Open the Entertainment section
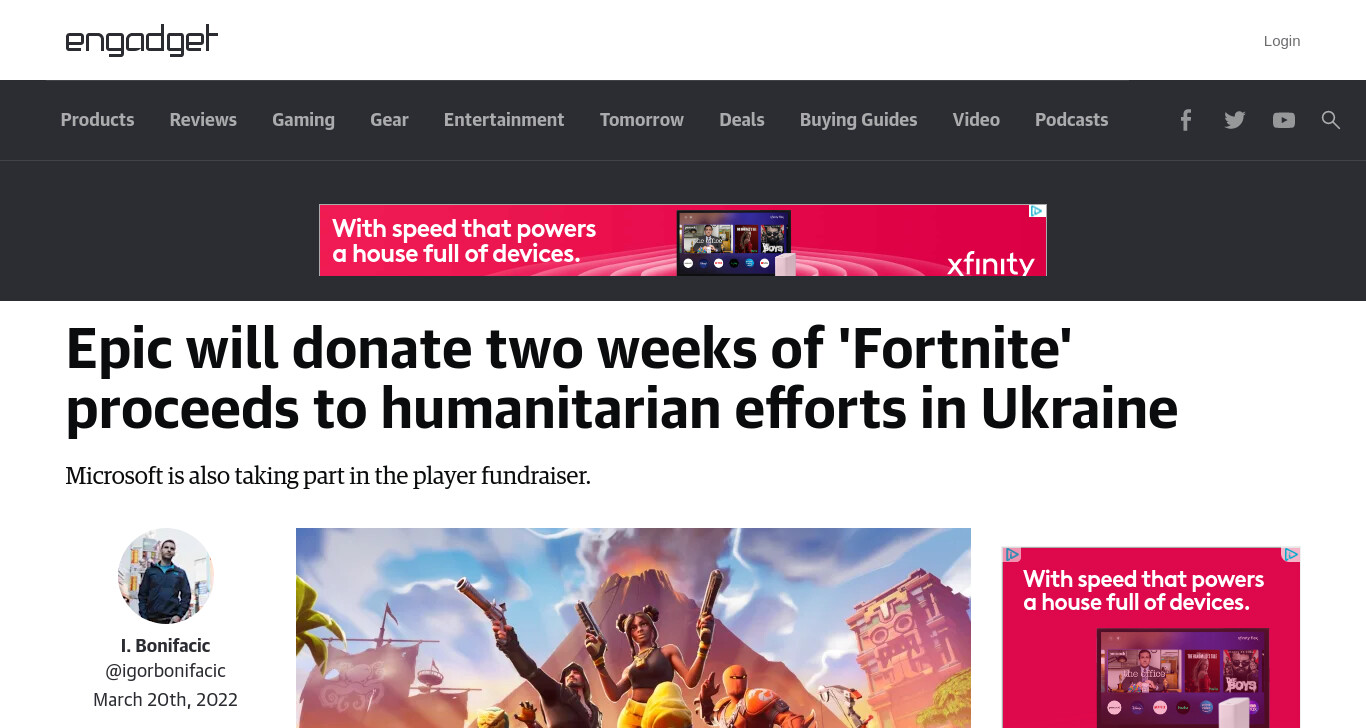Image resolution: width=1366 pixels, height=728 pixels. click(504, 120)
